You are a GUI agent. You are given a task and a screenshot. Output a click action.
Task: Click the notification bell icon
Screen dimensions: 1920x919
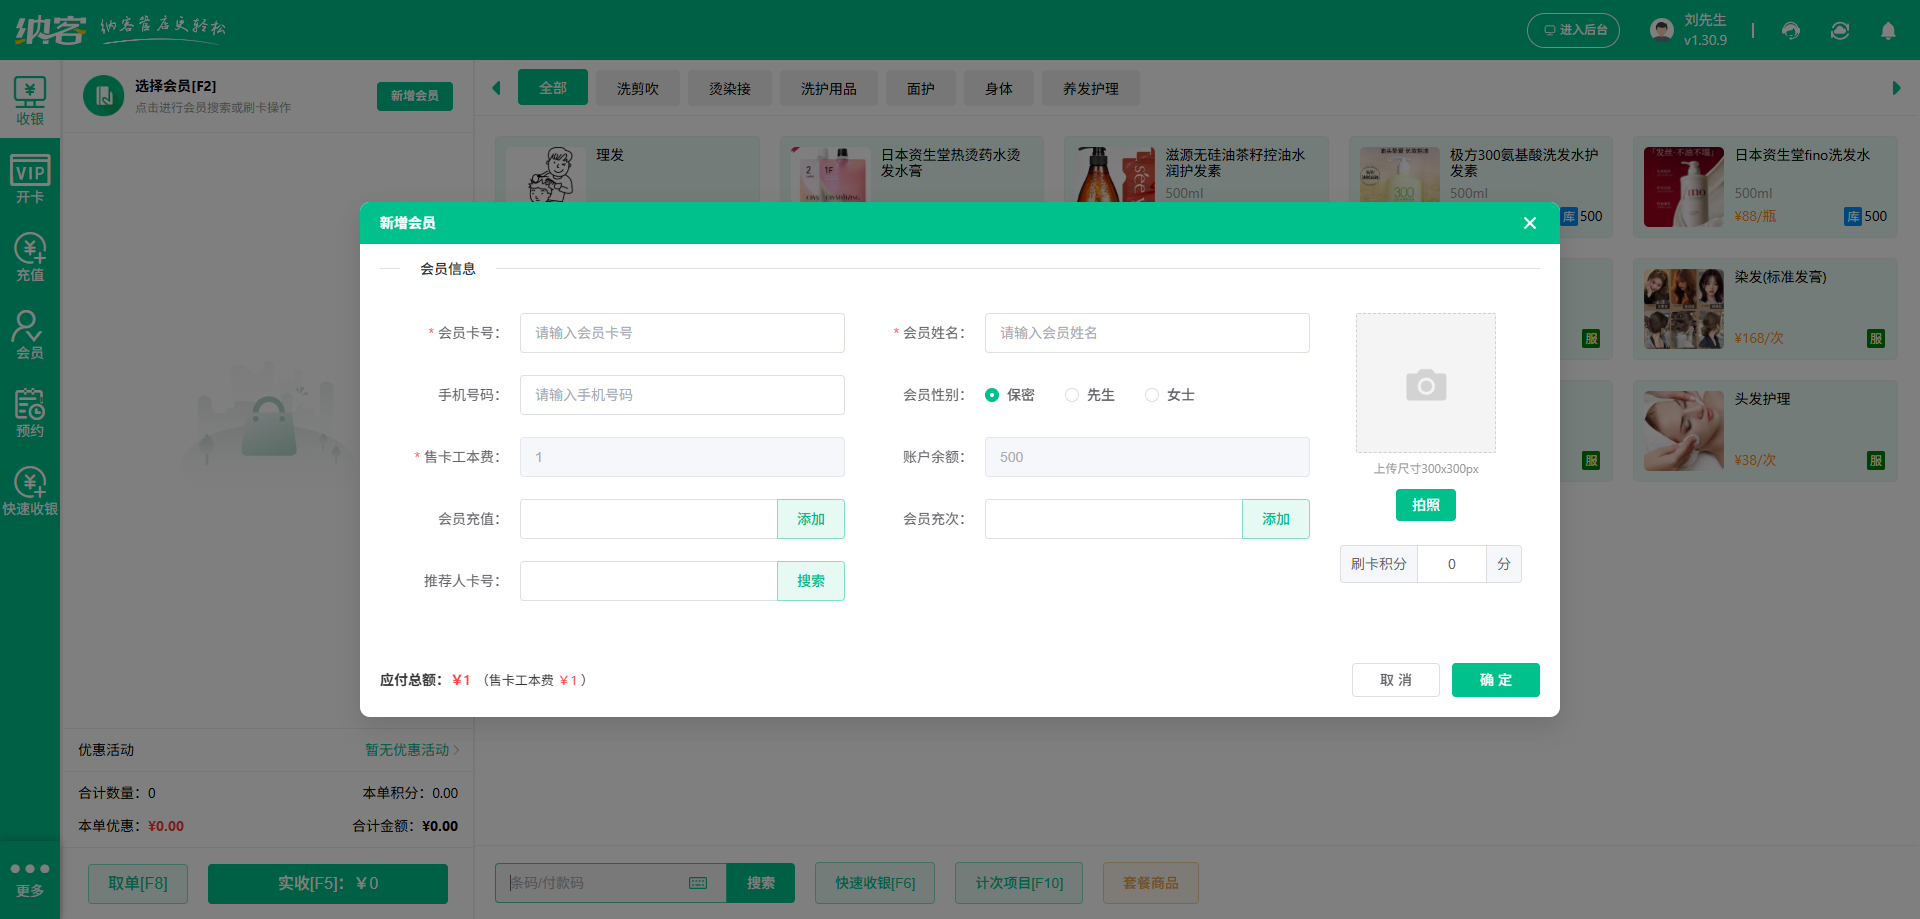[1888, 31]
